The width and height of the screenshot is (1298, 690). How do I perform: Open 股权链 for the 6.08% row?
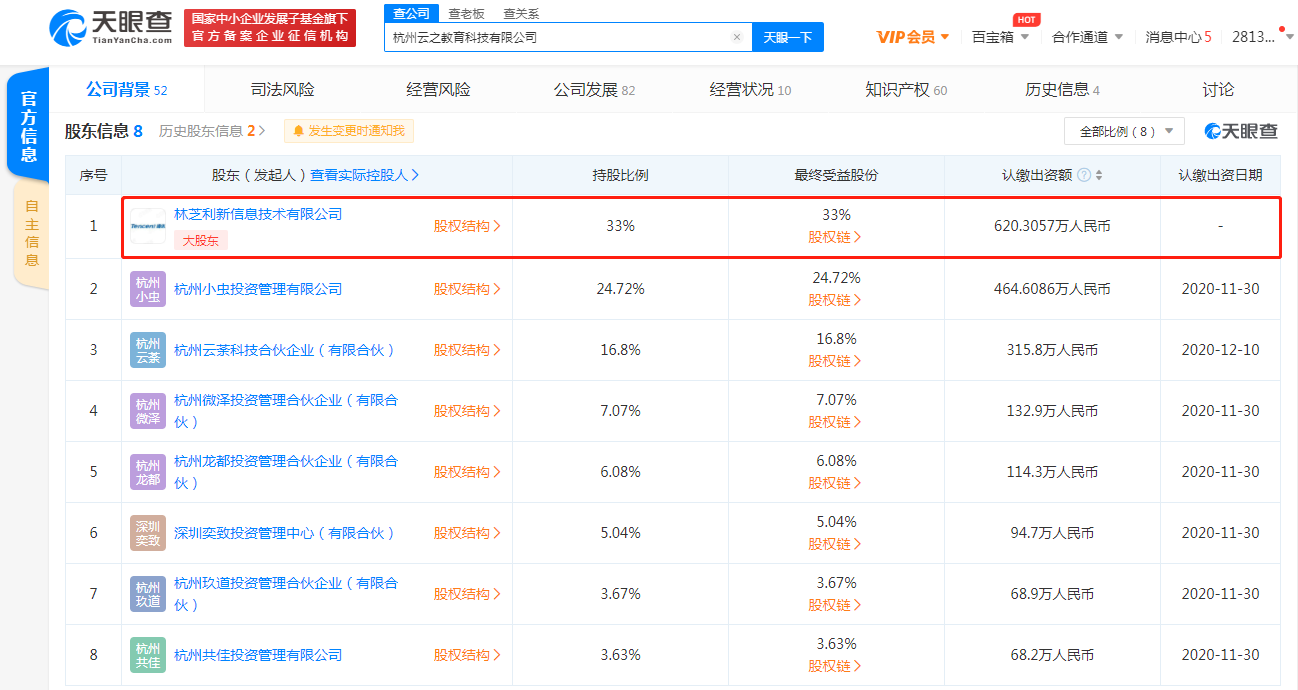pos(835,483)
